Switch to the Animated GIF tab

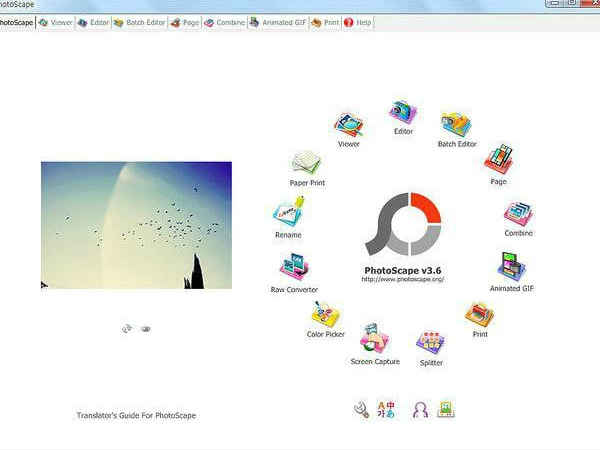278,23
